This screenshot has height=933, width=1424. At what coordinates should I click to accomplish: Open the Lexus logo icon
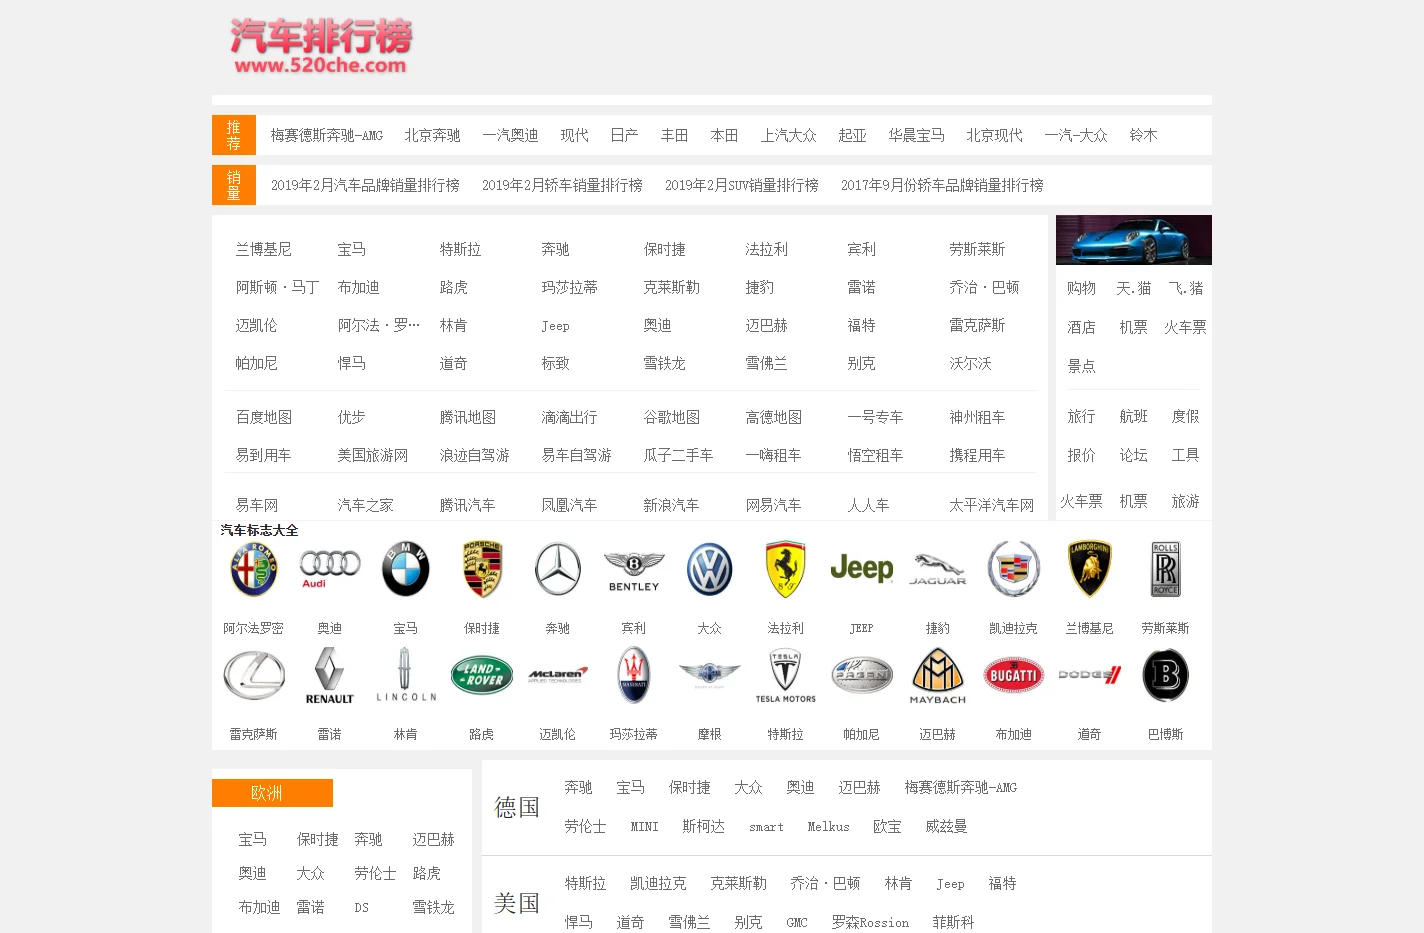[254, 676]
